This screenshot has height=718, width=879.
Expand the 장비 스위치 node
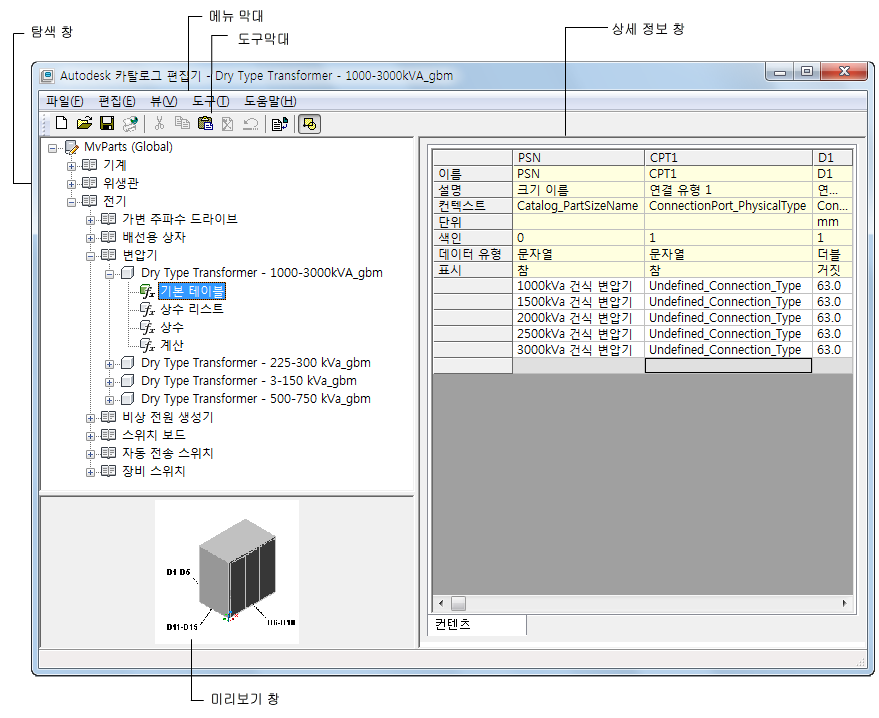point(90,473)
